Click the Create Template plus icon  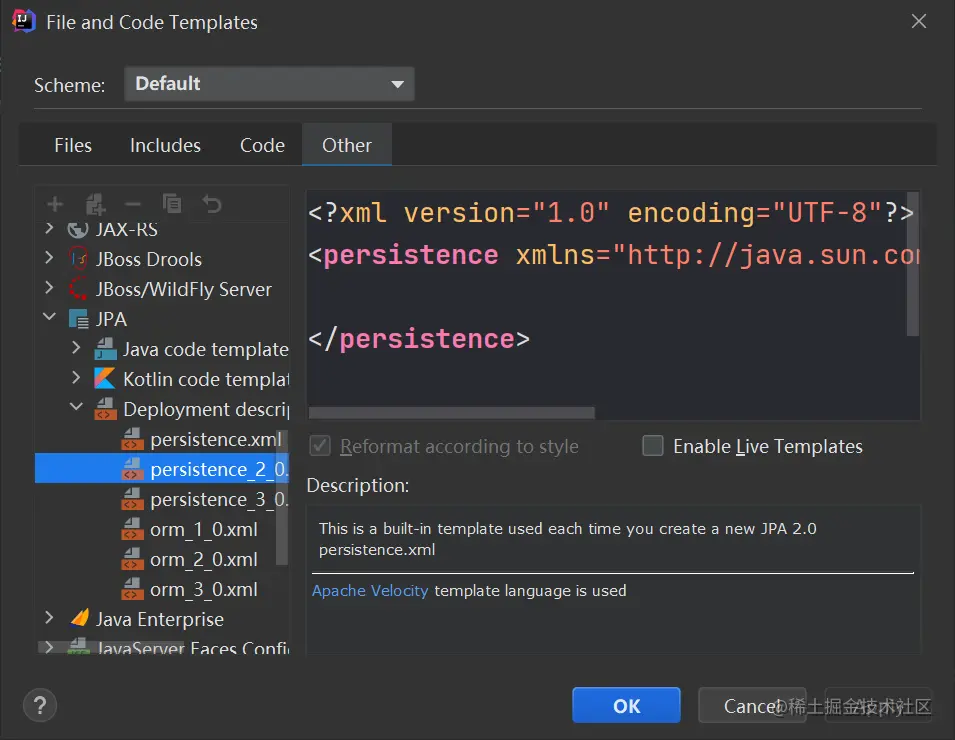click(x=55, y=204)
